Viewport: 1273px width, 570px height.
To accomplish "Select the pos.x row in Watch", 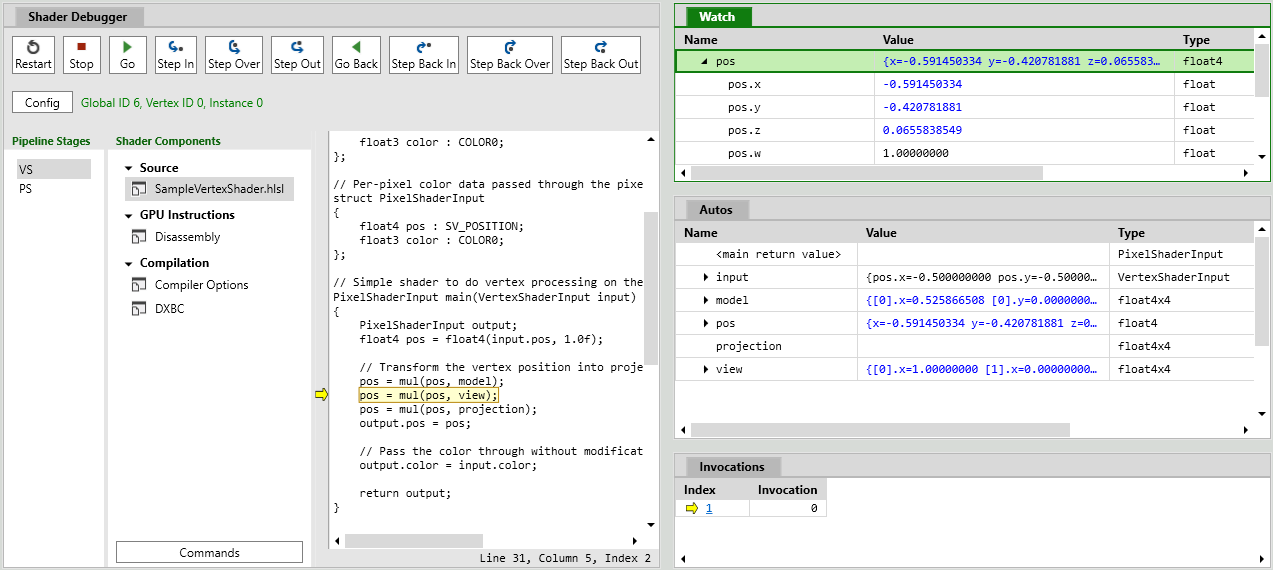I will point(964,84).
